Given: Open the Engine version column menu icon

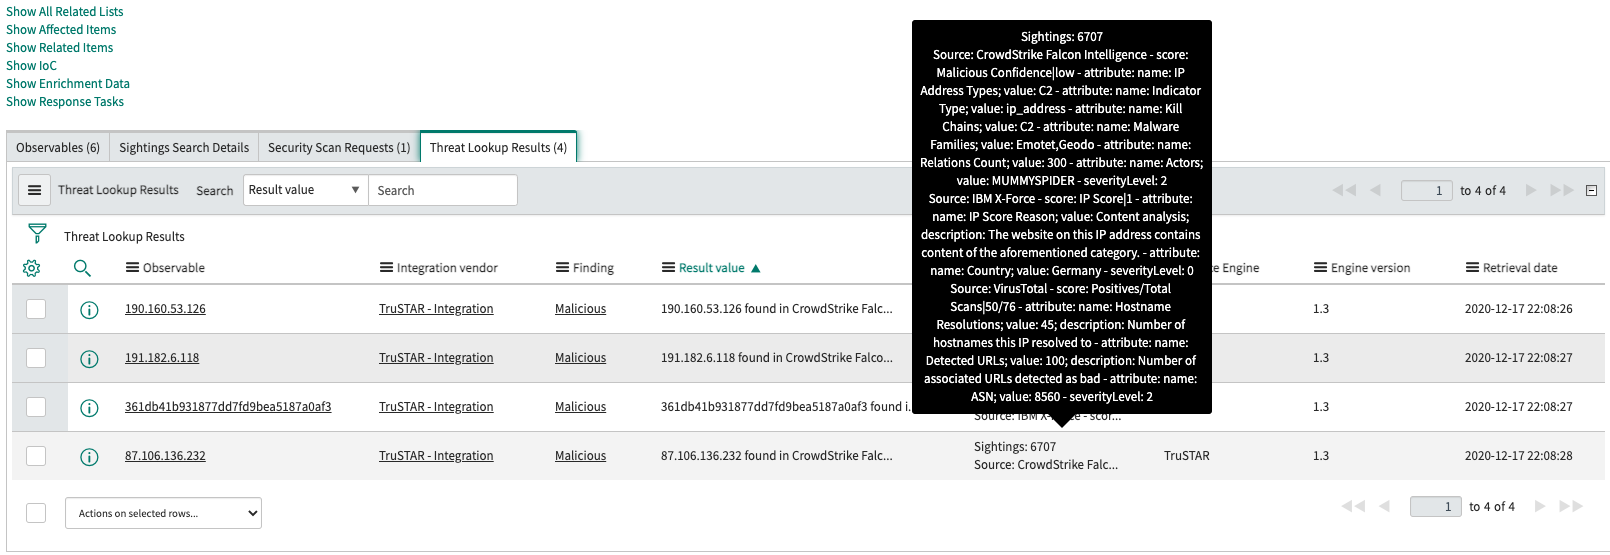Looking at the screenshot, I should 1320,268.
